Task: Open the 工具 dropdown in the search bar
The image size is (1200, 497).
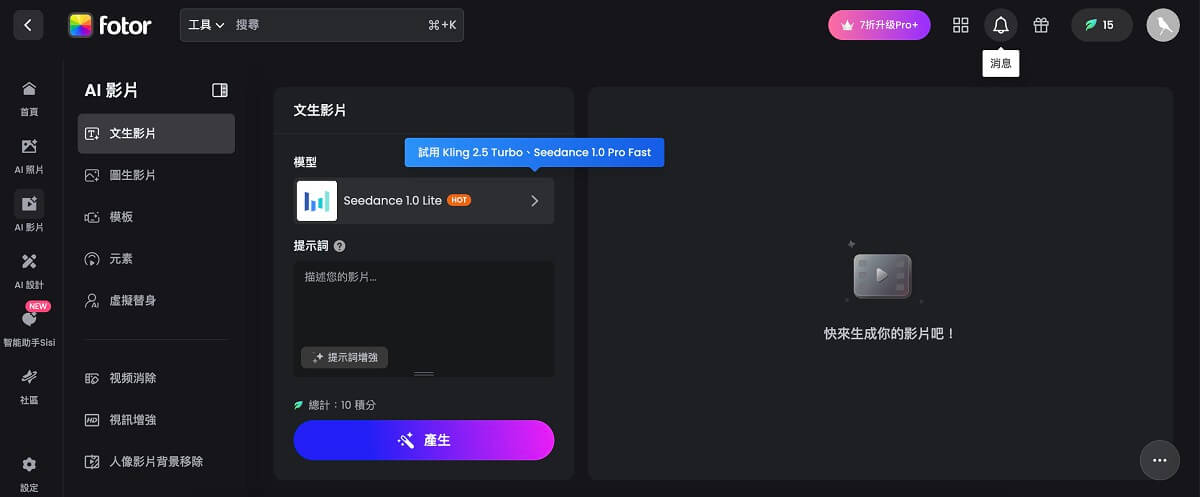Action: click(205, 25)
